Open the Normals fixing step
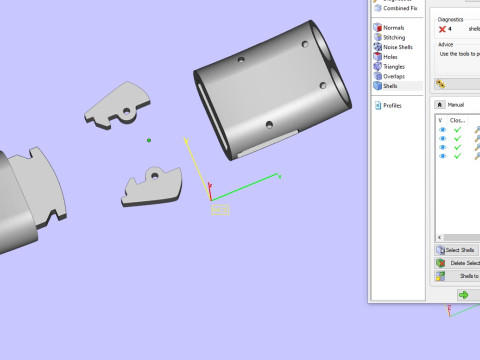480x360 pixels. click(x=389, y=28)
